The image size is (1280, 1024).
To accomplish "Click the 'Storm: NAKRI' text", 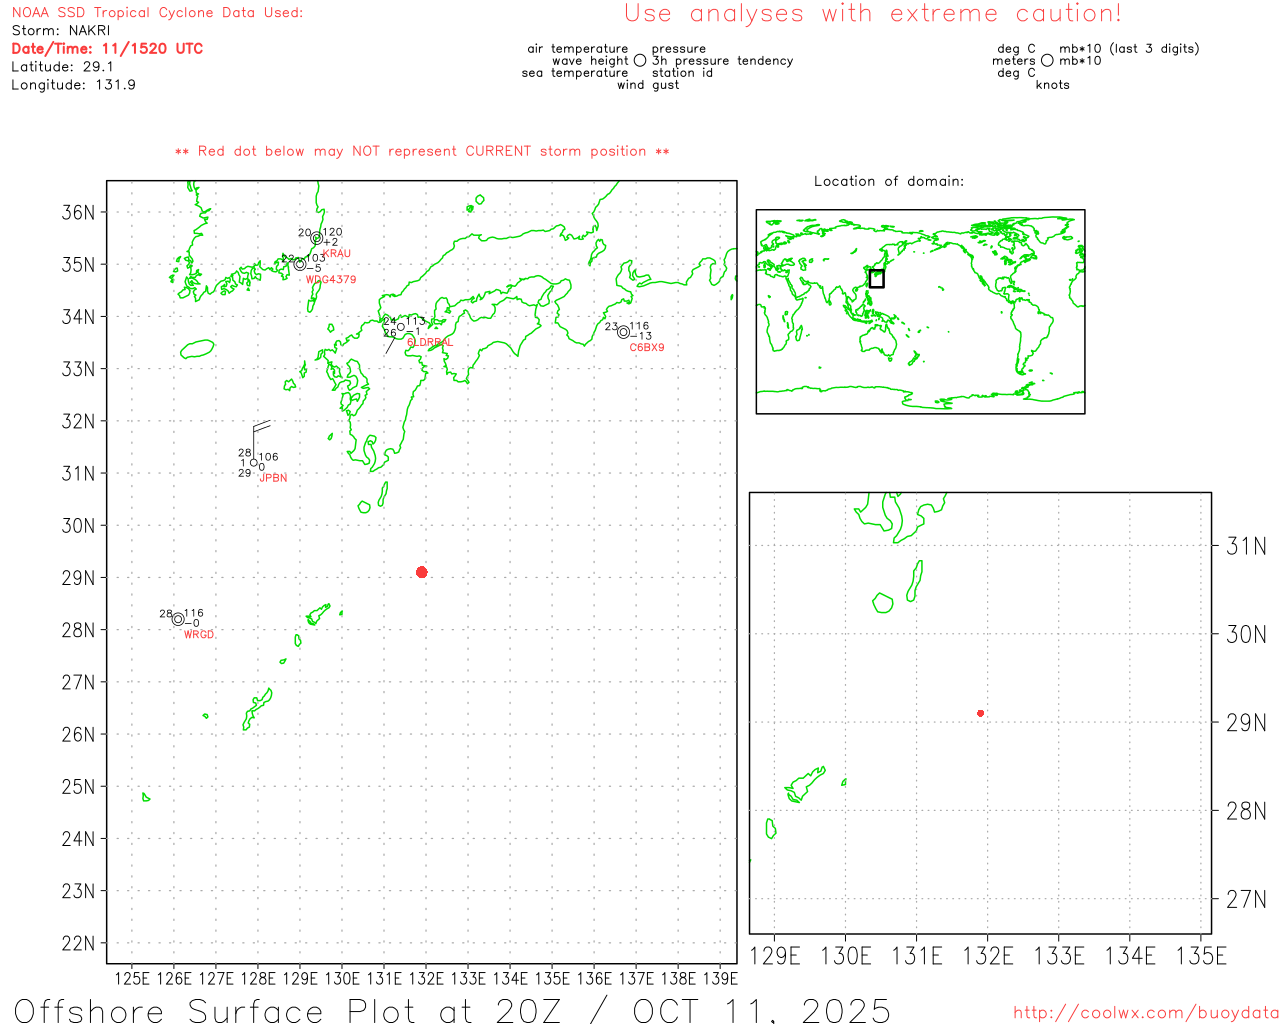I will [61, 31].
